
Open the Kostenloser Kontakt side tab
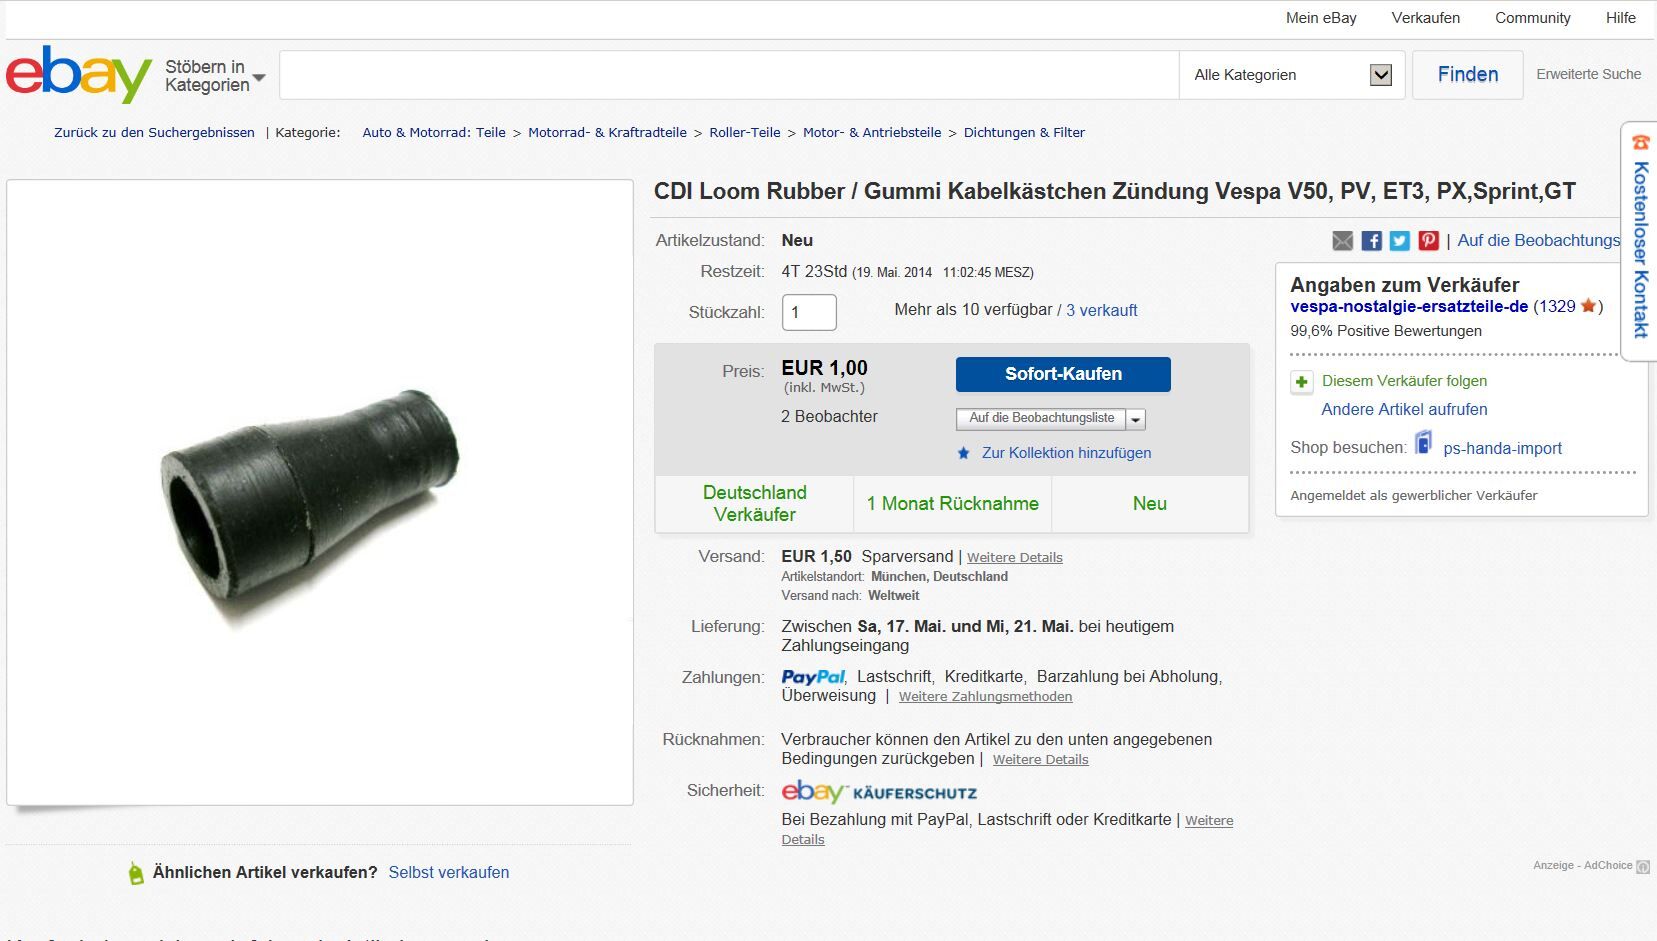pos(1639,242)
